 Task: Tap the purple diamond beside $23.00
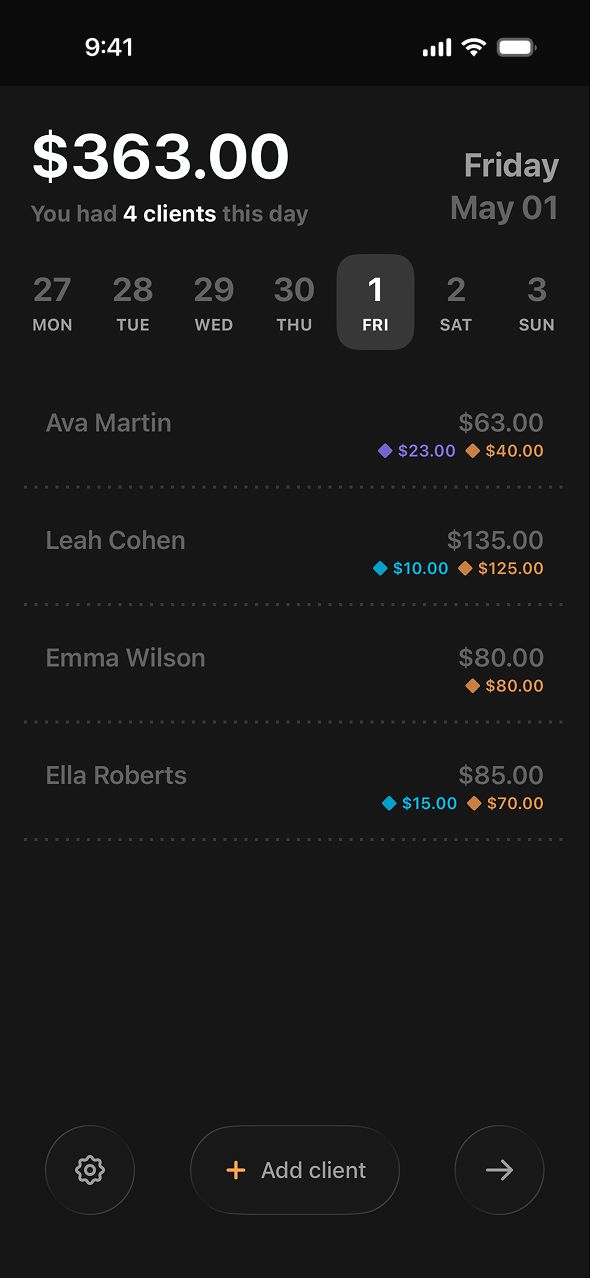(385, 451)
